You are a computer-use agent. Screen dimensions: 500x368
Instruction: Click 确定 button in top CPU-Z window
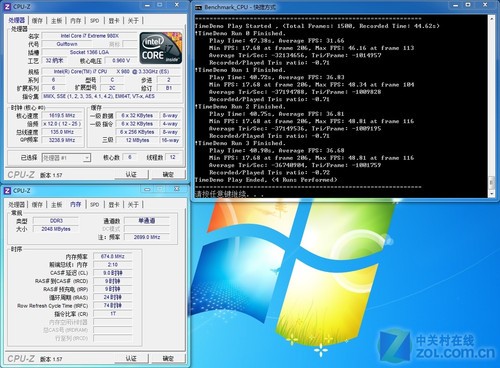(168, 174)
